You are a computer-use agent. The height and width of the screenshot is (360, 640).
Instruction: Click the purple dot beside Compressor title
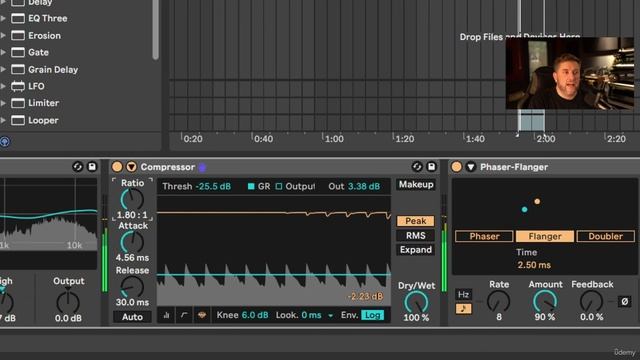[202, 167]
